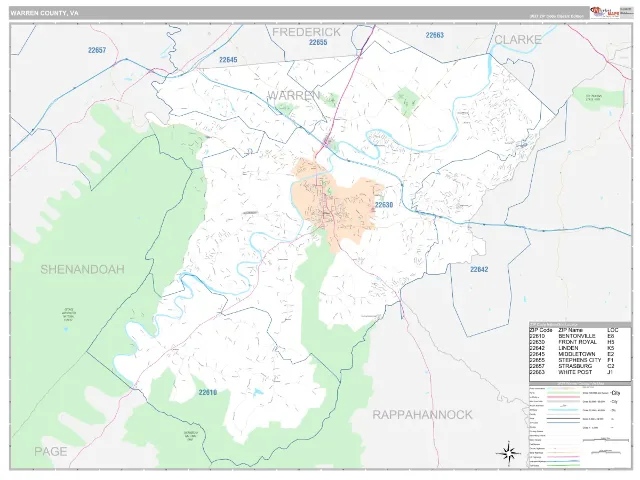Viewport: 640px width, 480px height.
Task: Click ZIP code label 22657 on the map
Action: (x=97, y=50)
